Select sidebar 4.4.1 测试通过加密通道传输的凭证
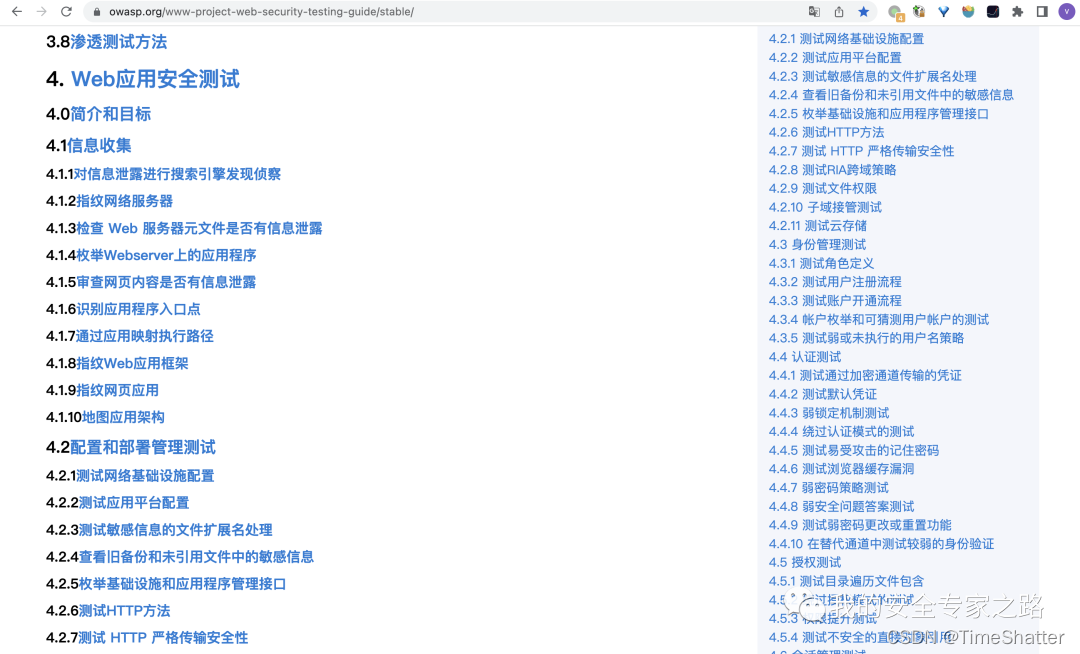Image resolution: width=1080 pixels, height=654 pixels. [865, 375]
